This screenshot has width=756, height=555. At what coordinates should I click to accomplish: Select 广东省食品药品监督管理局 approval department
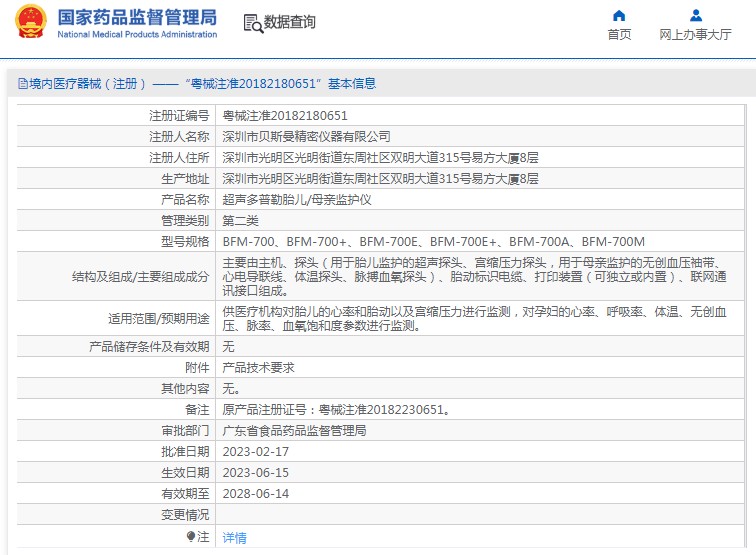(x=294, y=431)
